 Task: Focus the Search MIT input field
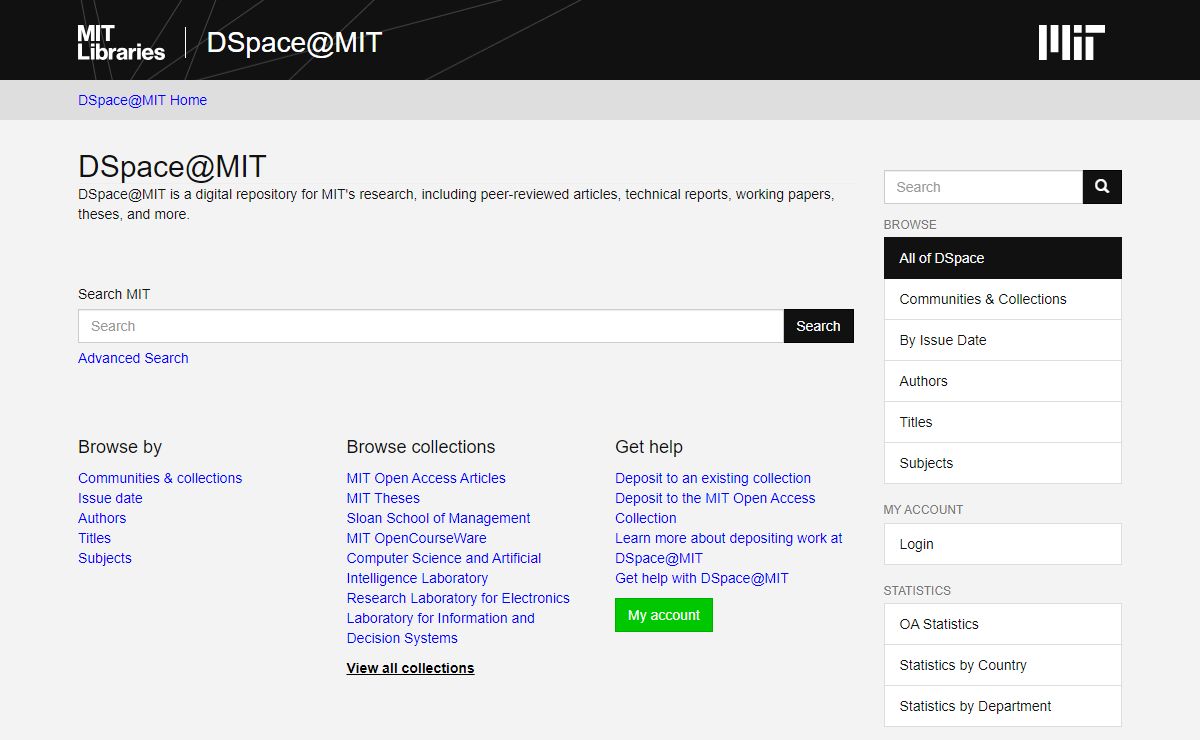431,326
